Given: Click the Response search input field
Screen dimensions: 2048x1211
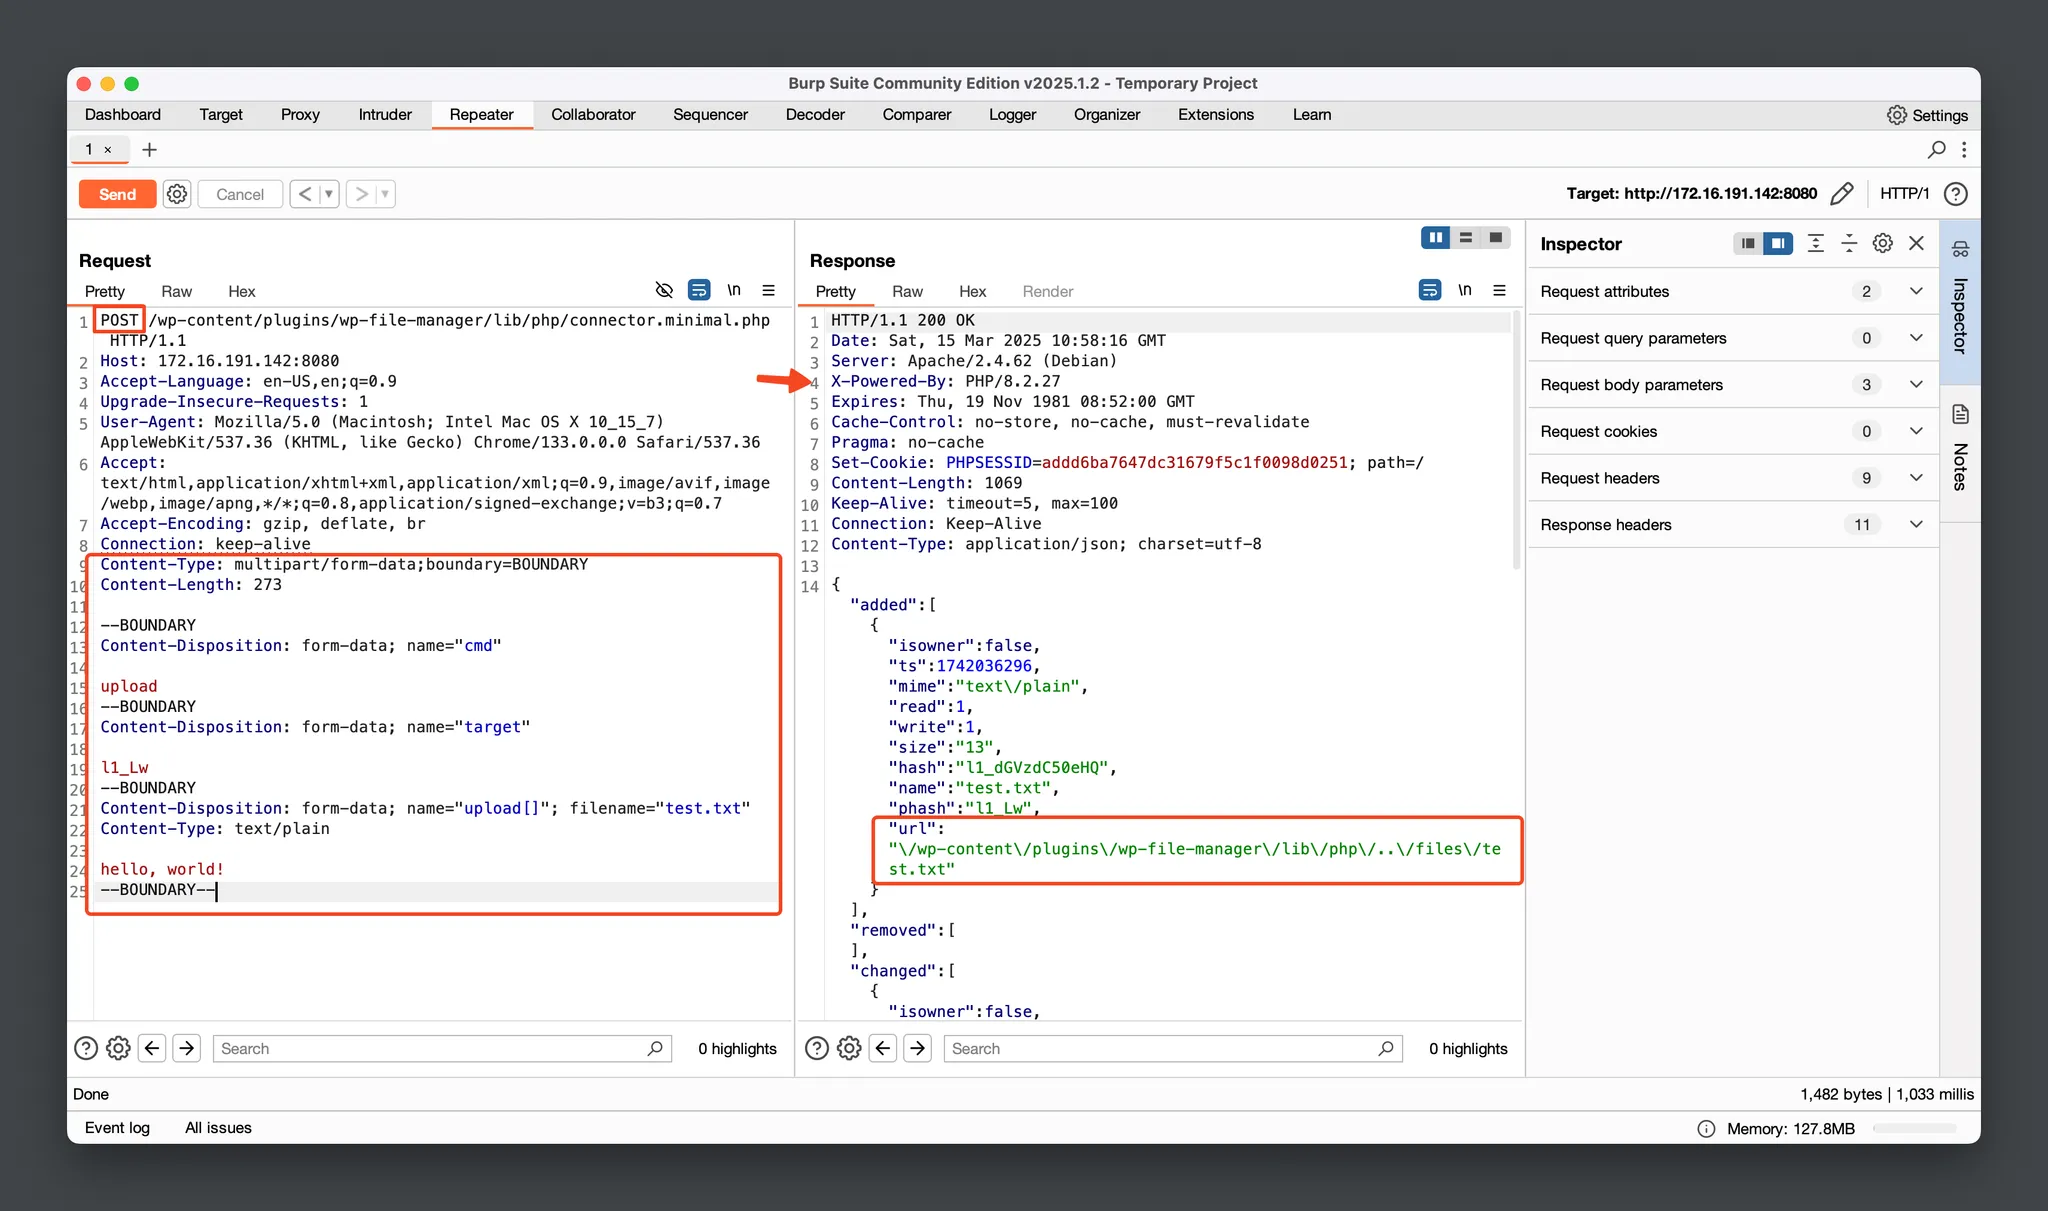Looking at the screenshot, I should tap(1160, 1048).
